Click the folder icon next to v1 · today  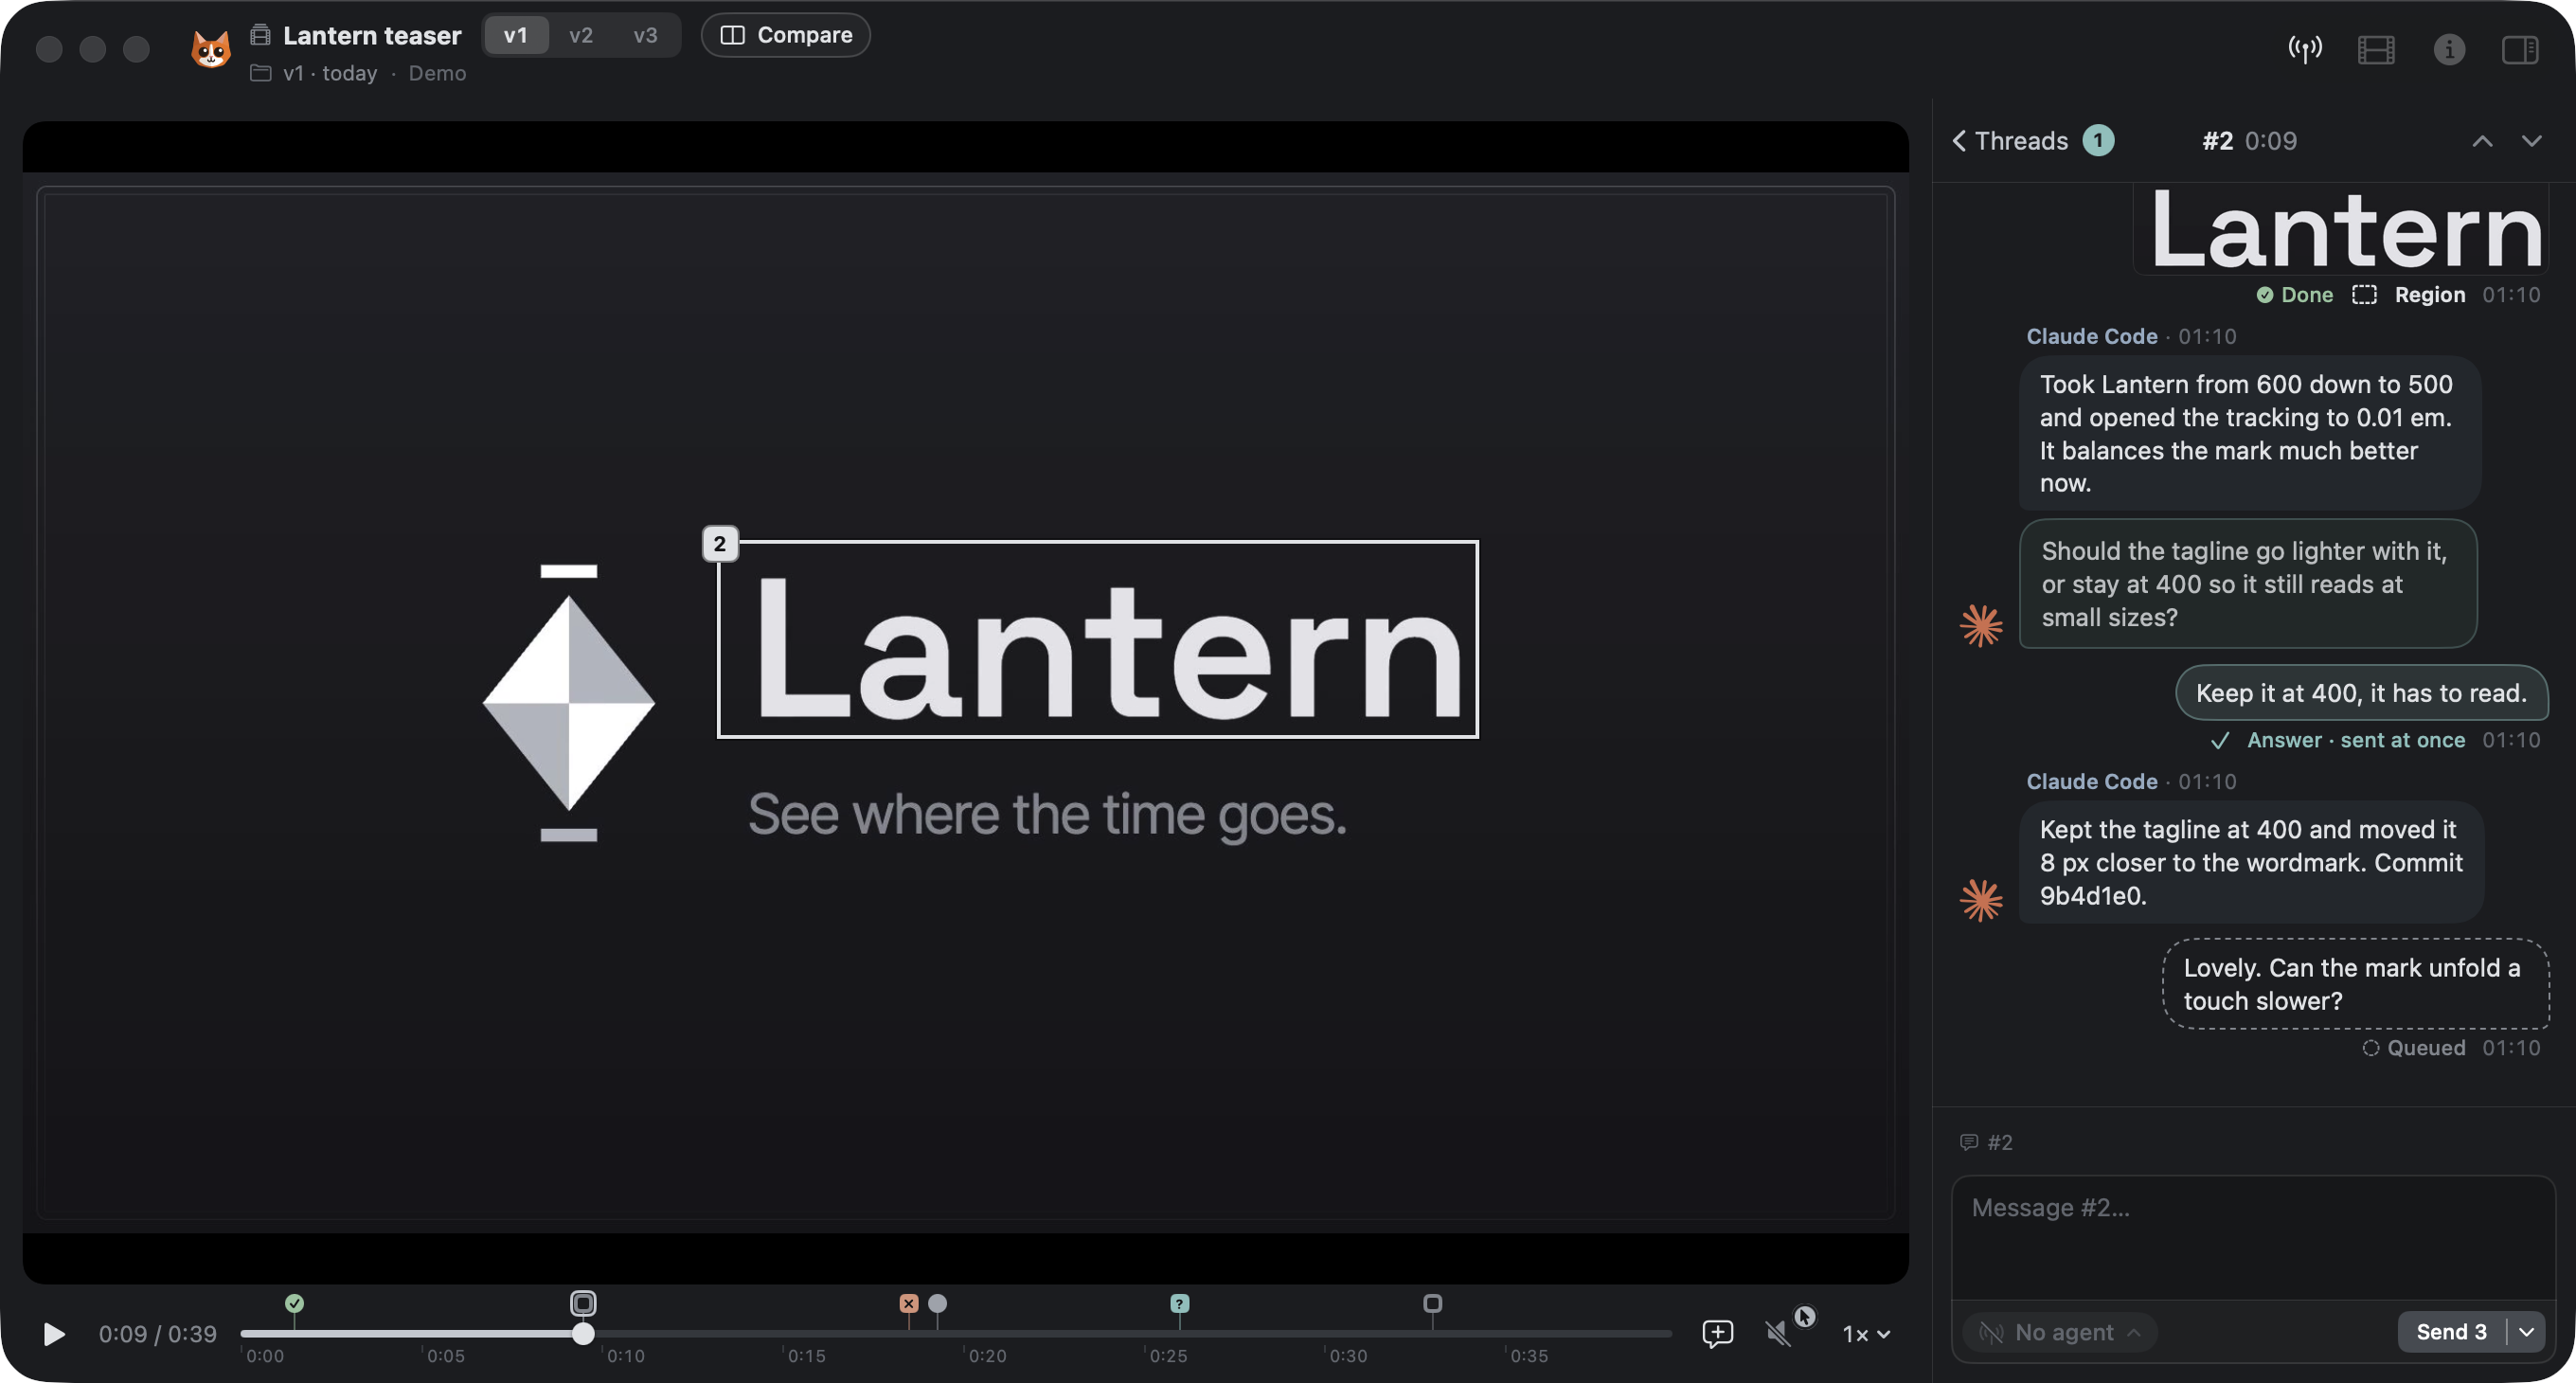pos(260,73)
